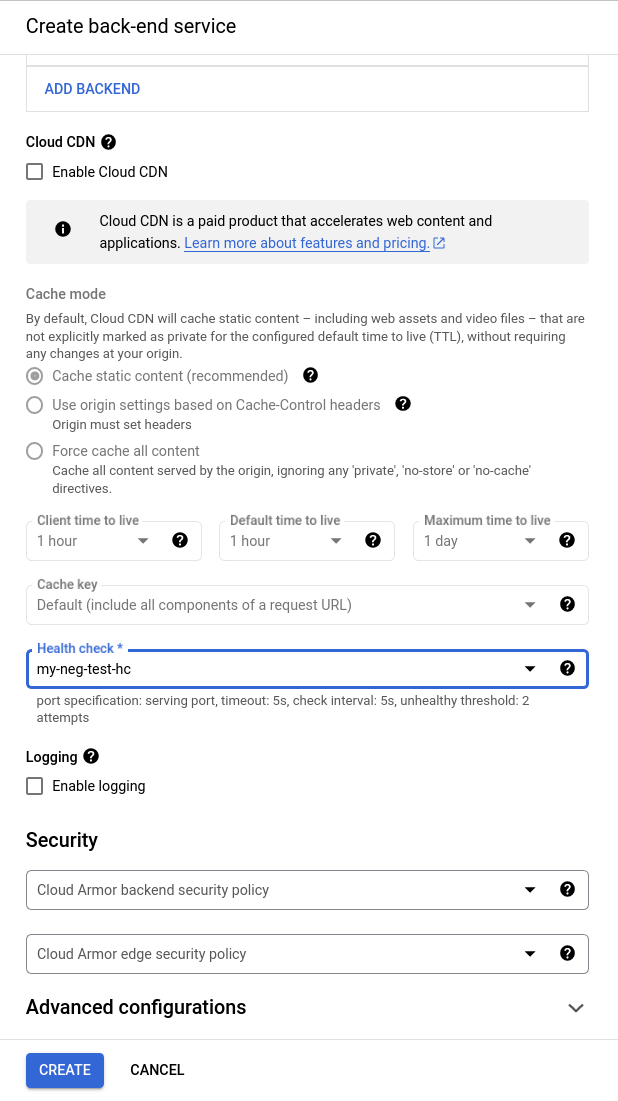Image resolution: width=618 pixels, height=1101 pixels.
Task: Click ADD BACKEND
Action: click(x=92, y=88)
